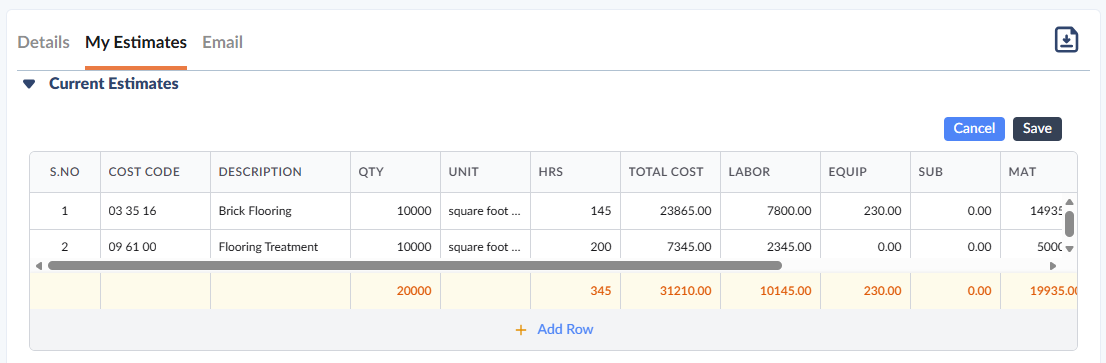
Task: Click the Current Estimates heading
Action: 114,84
